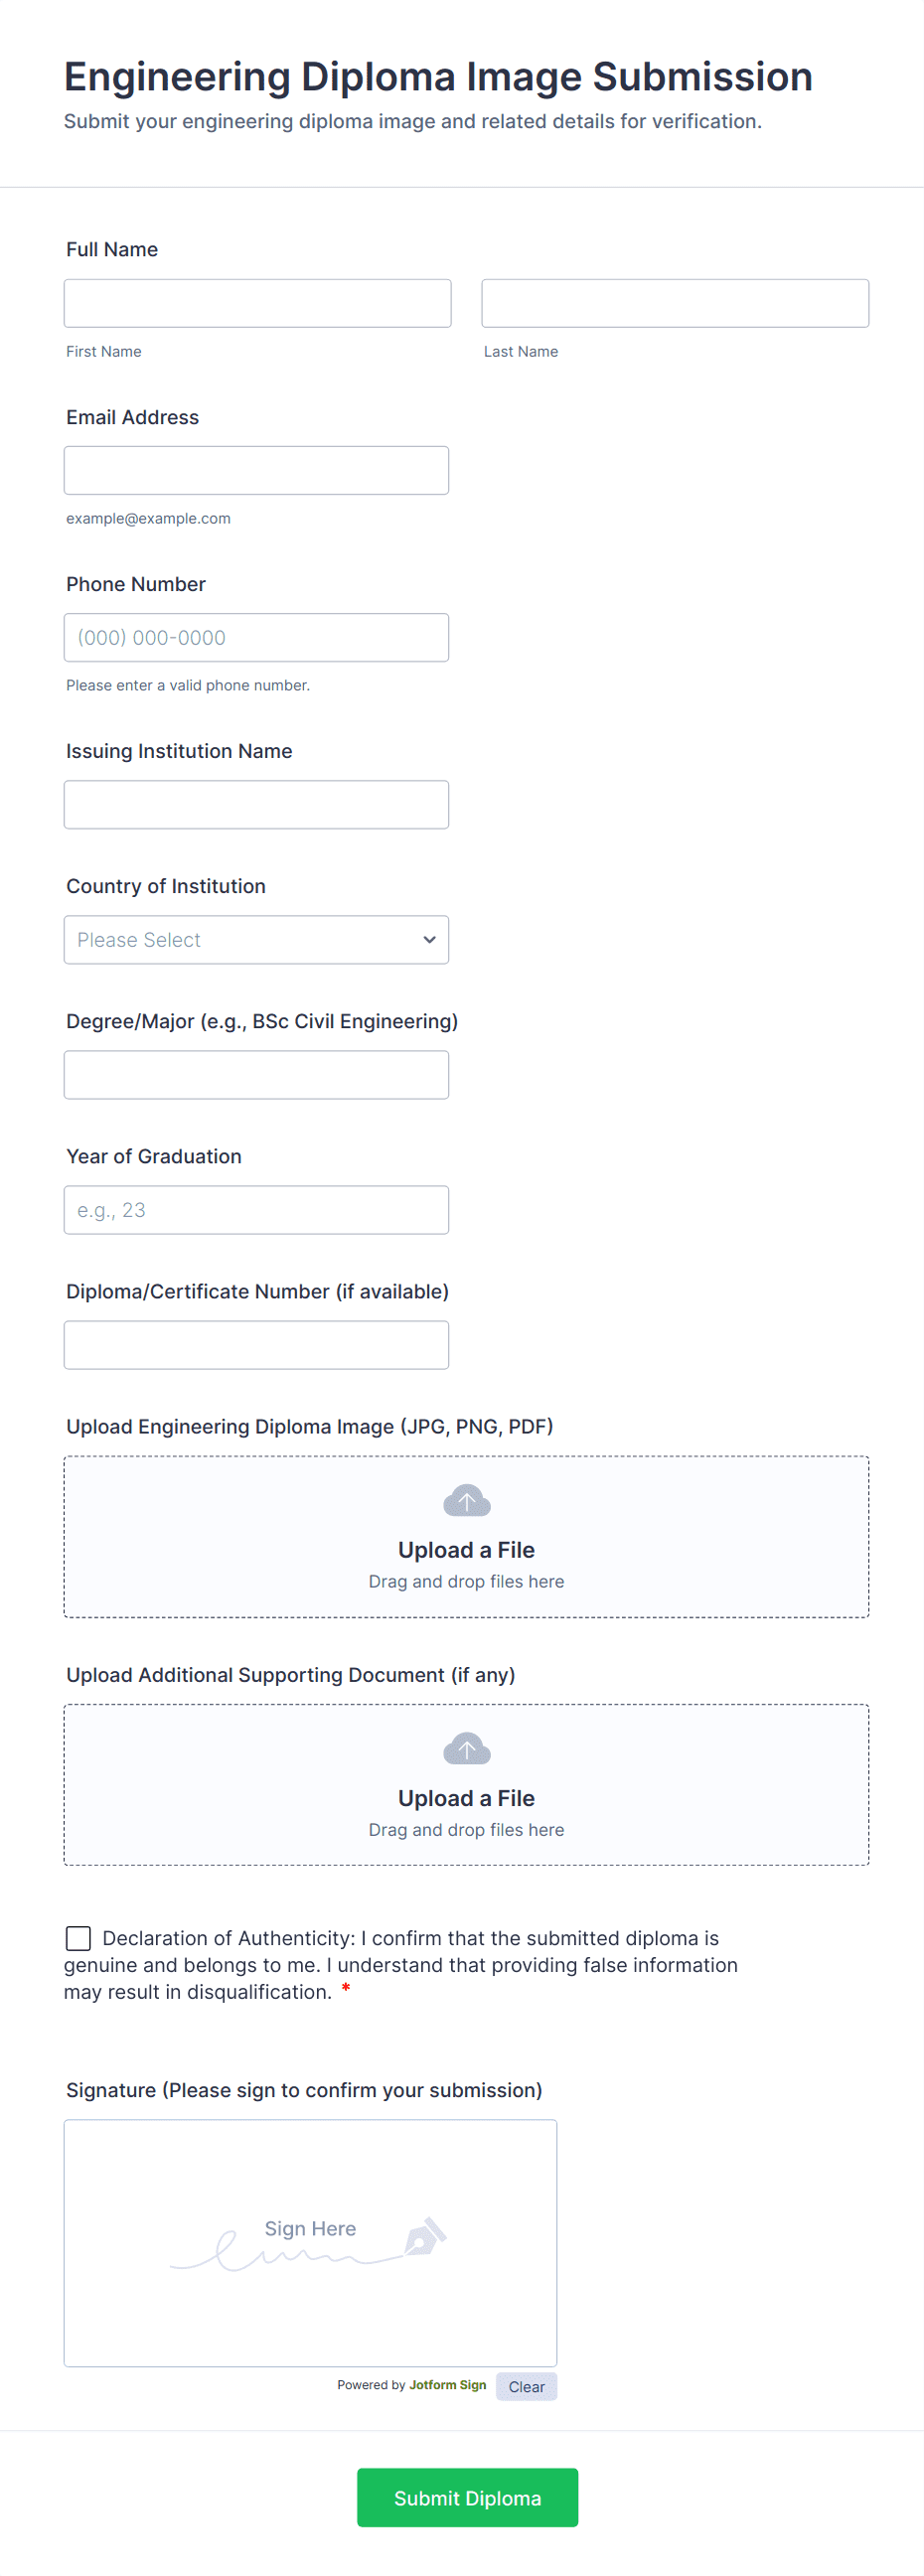Click into the Email Address field
Viewport: 924px width, 2576px height.
click(256, 470)
